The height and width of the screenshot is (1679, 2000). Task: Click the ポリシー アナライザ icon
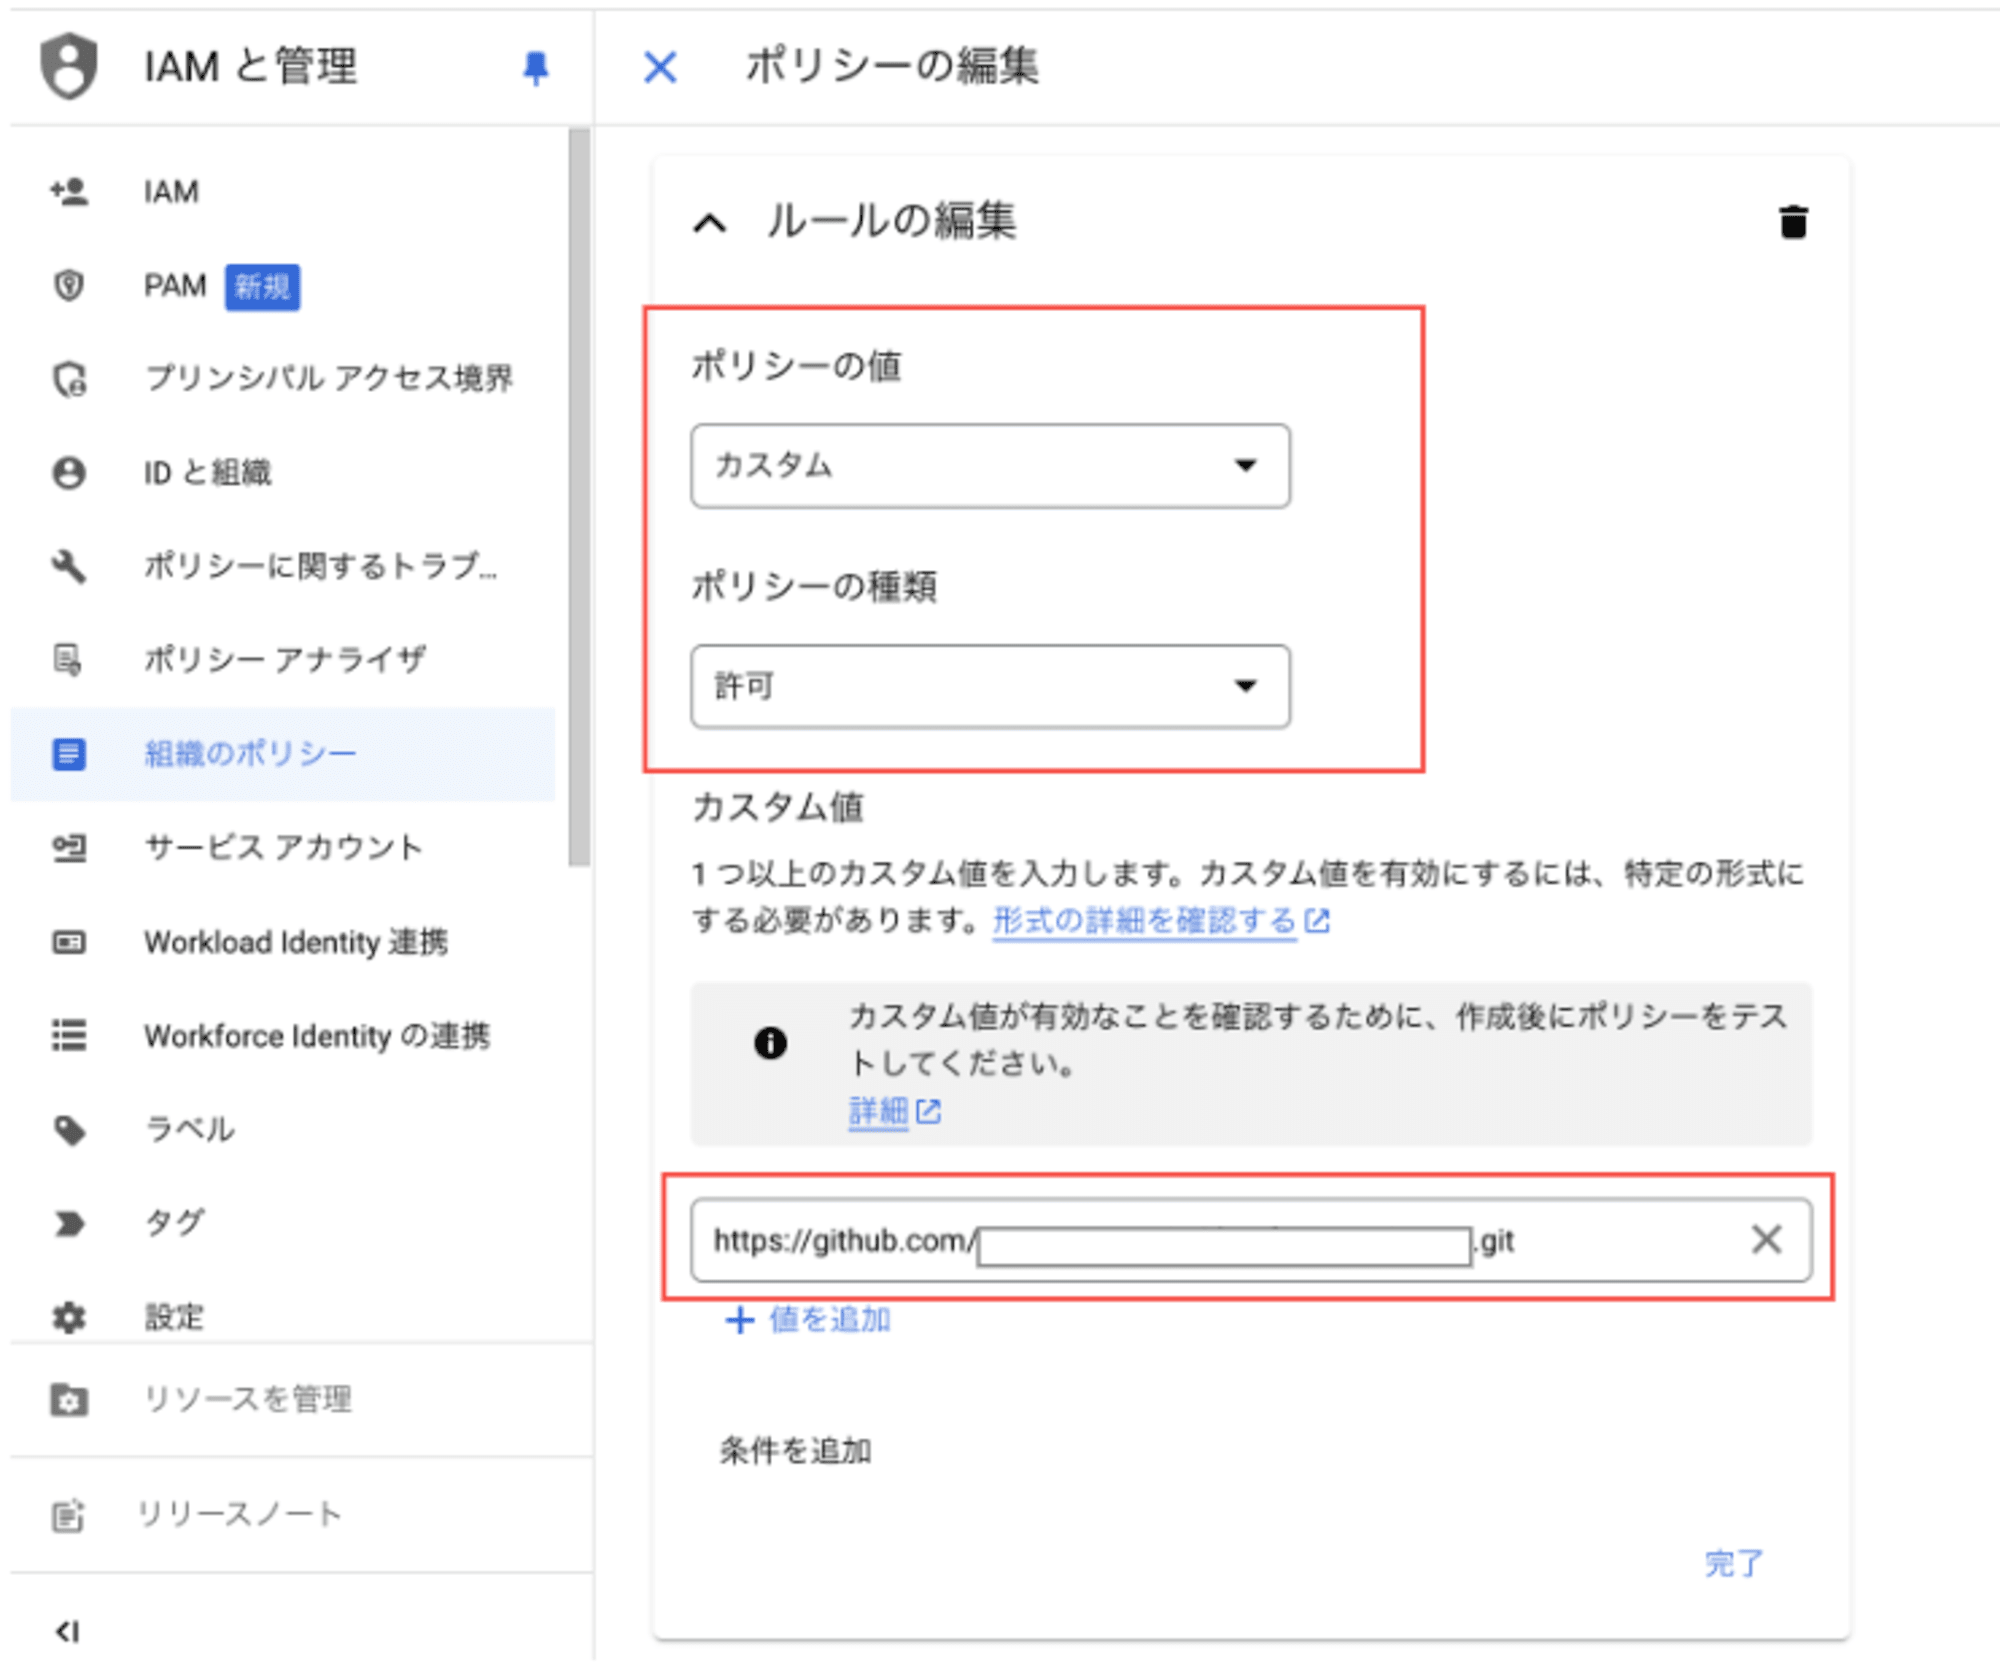[69, 660]
